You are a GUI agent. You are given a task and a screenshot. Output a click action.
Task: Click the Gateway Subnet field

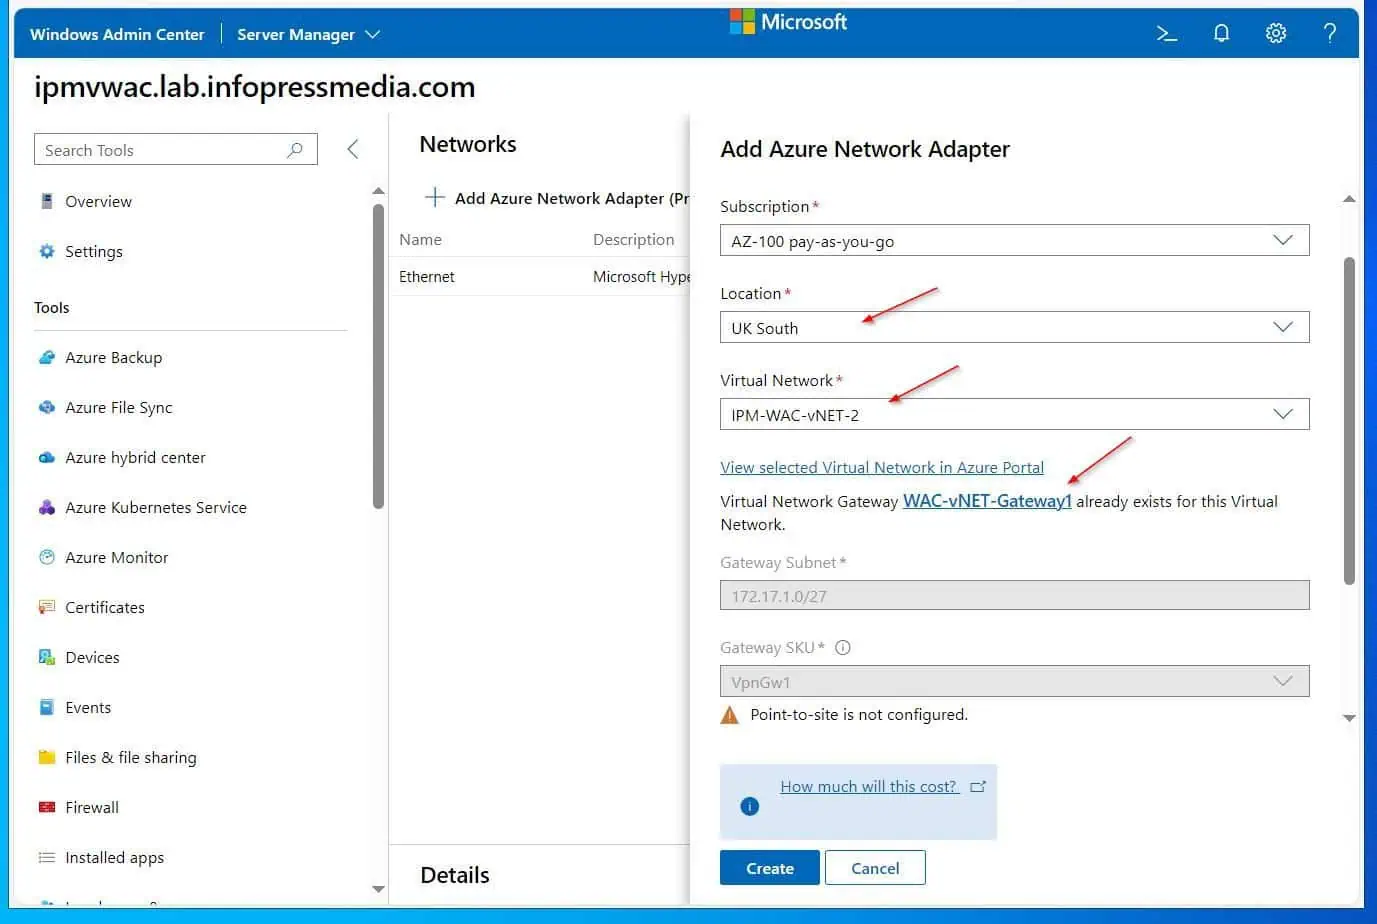[1014, 595]
